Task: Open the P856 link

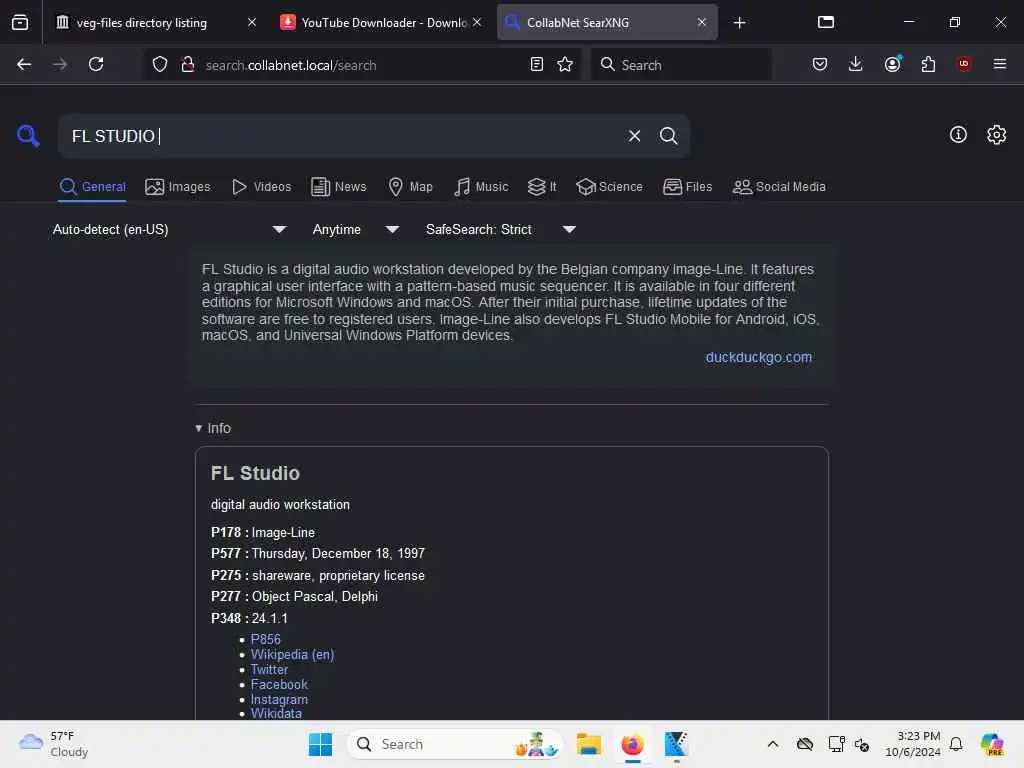Action: (265, 639)
